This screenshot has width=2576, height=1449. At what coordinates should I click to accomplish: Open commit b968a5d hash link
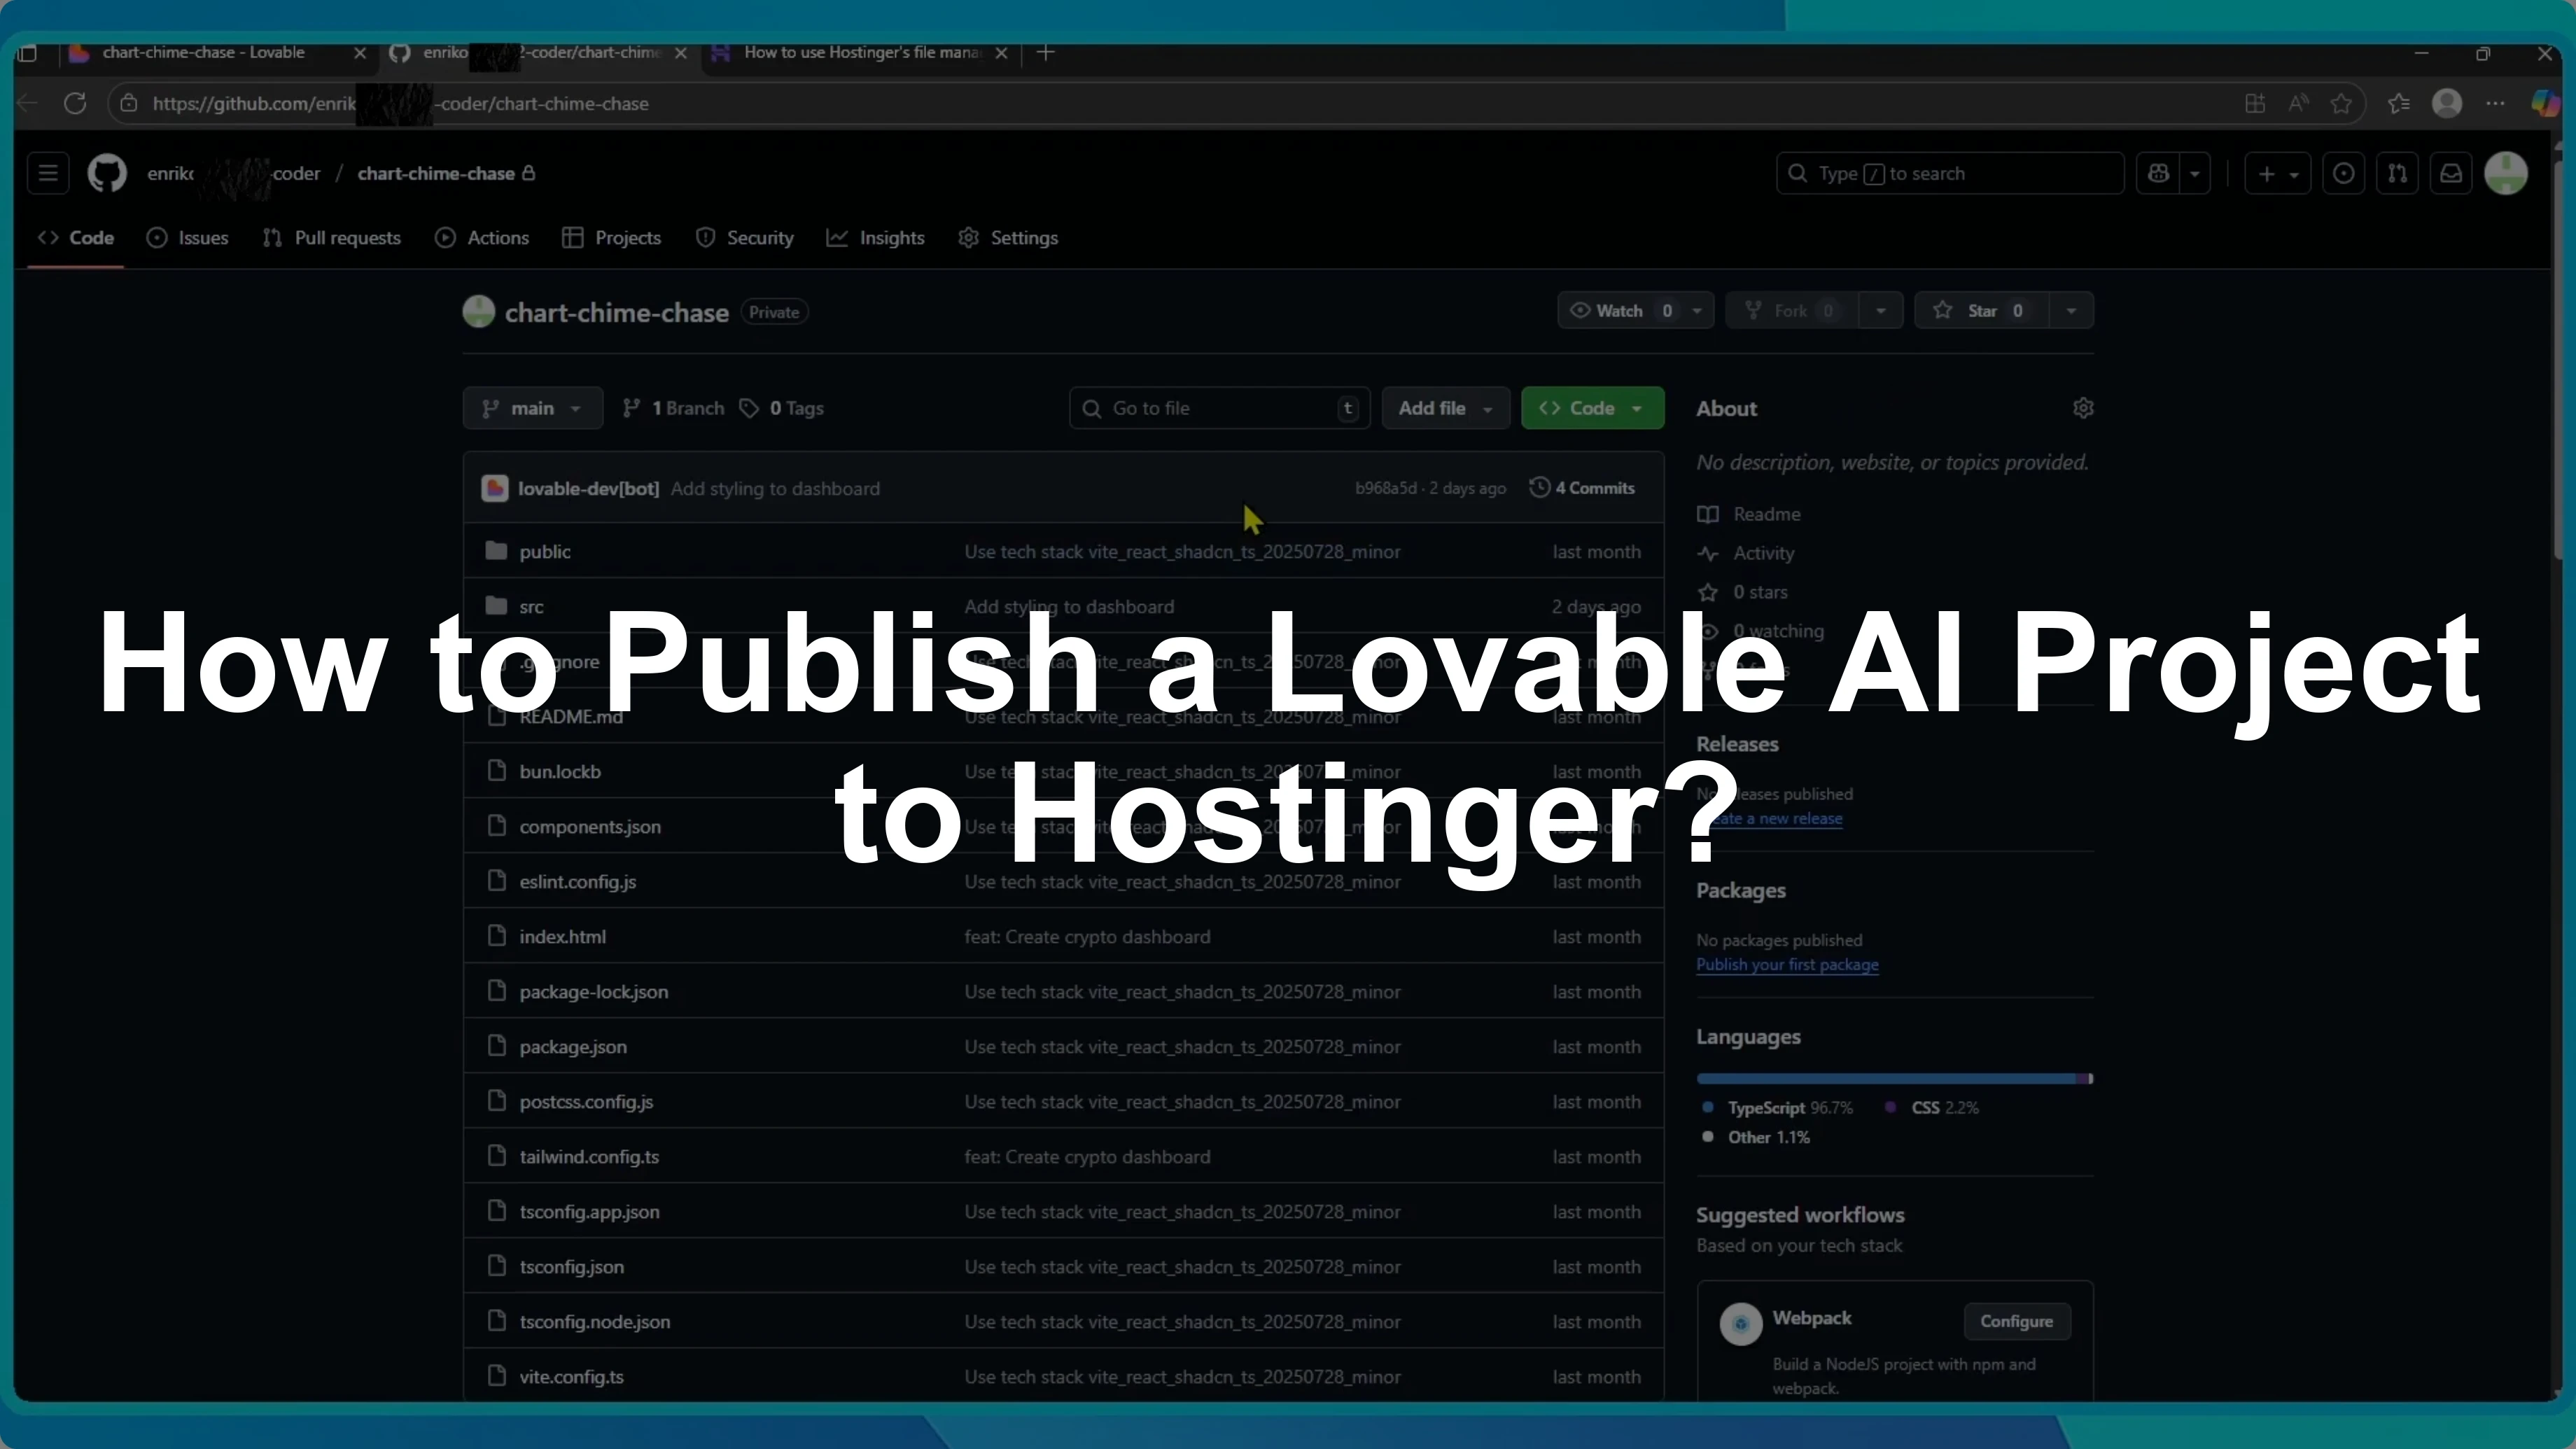click(x=1386, y=488)
